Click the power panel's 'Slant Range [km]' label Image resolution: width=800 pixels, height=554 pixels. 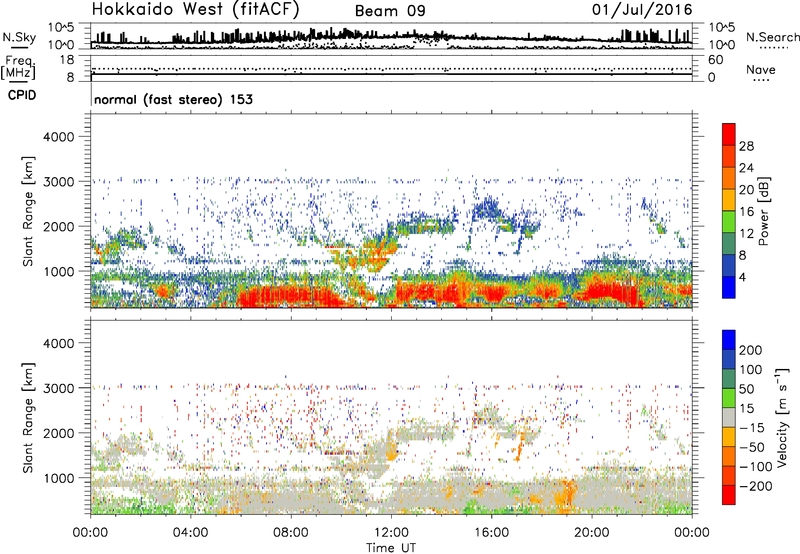point(28,212)
